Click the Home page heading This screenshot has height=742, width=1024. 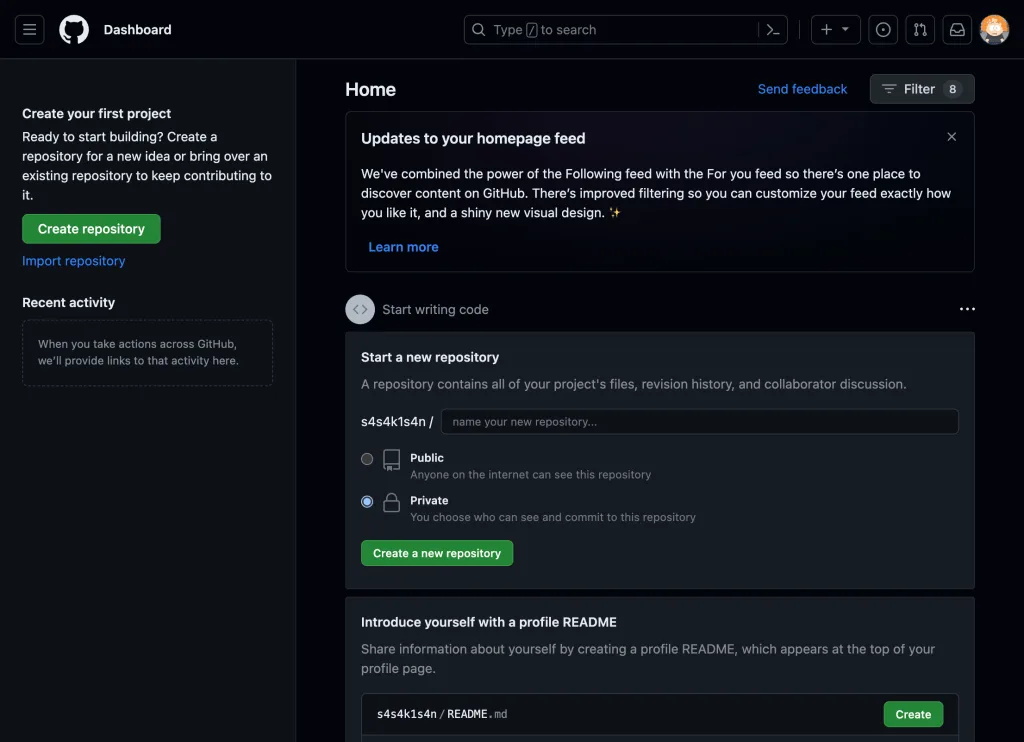370,89
